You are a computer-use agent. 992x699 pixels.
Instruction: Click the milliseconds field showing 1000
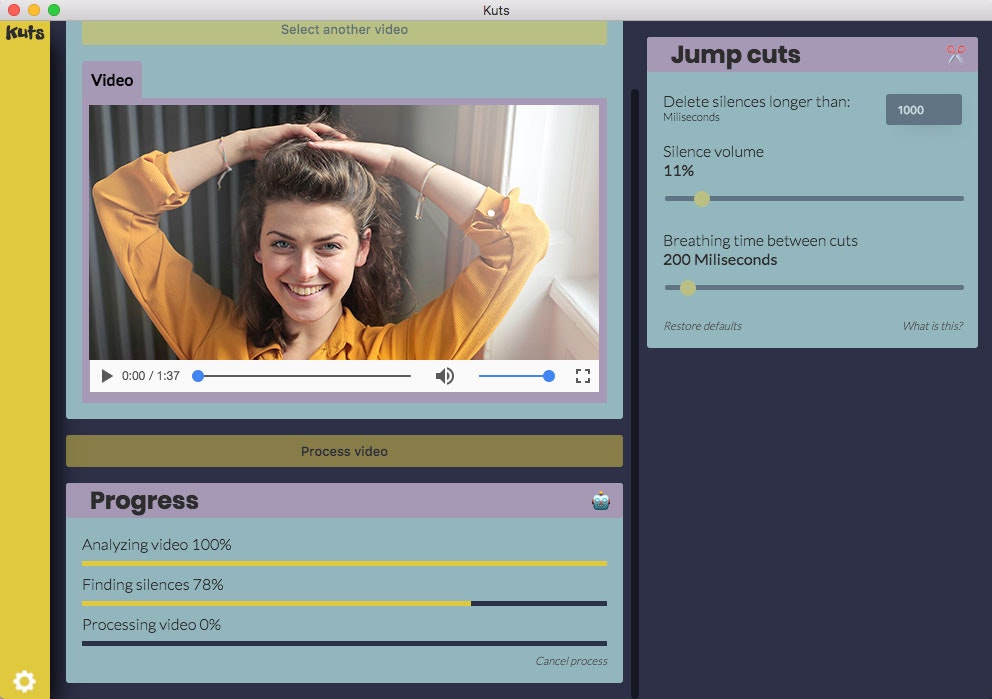(x=923, y=109)
